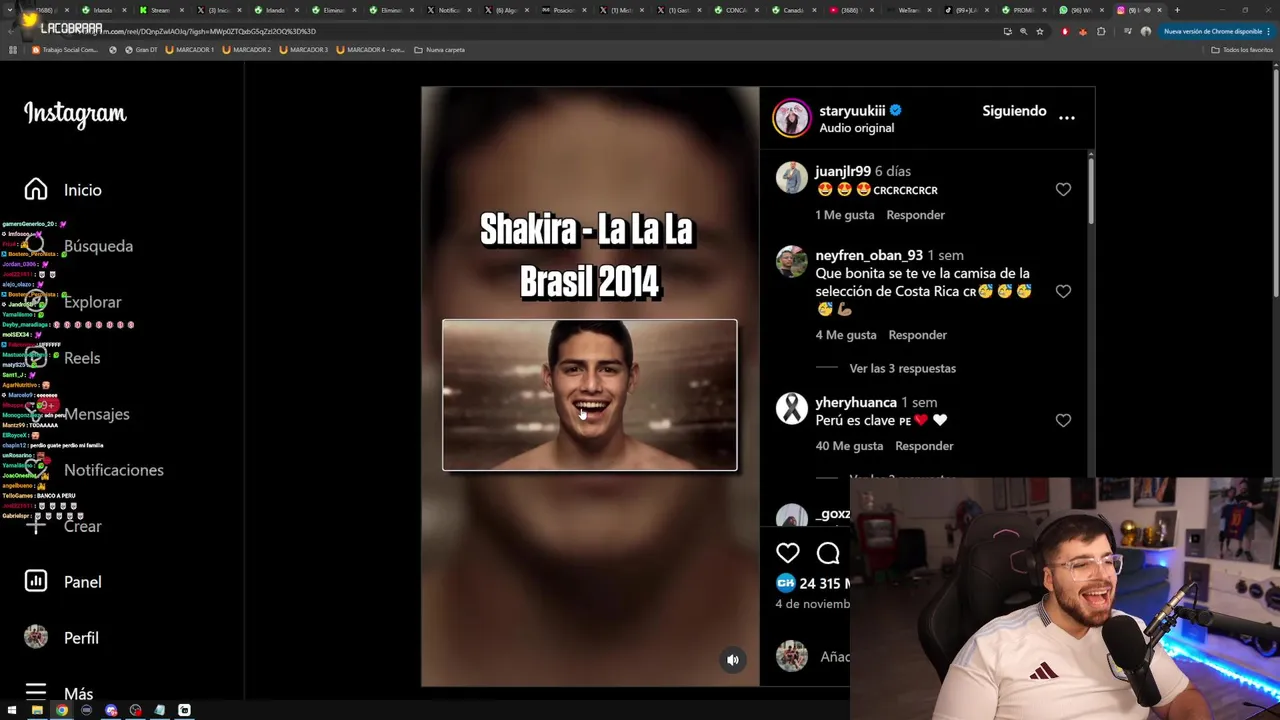The image size is (1280, 720).
Task: Open the staryuukiii username link
Action: tap(852, 110)
